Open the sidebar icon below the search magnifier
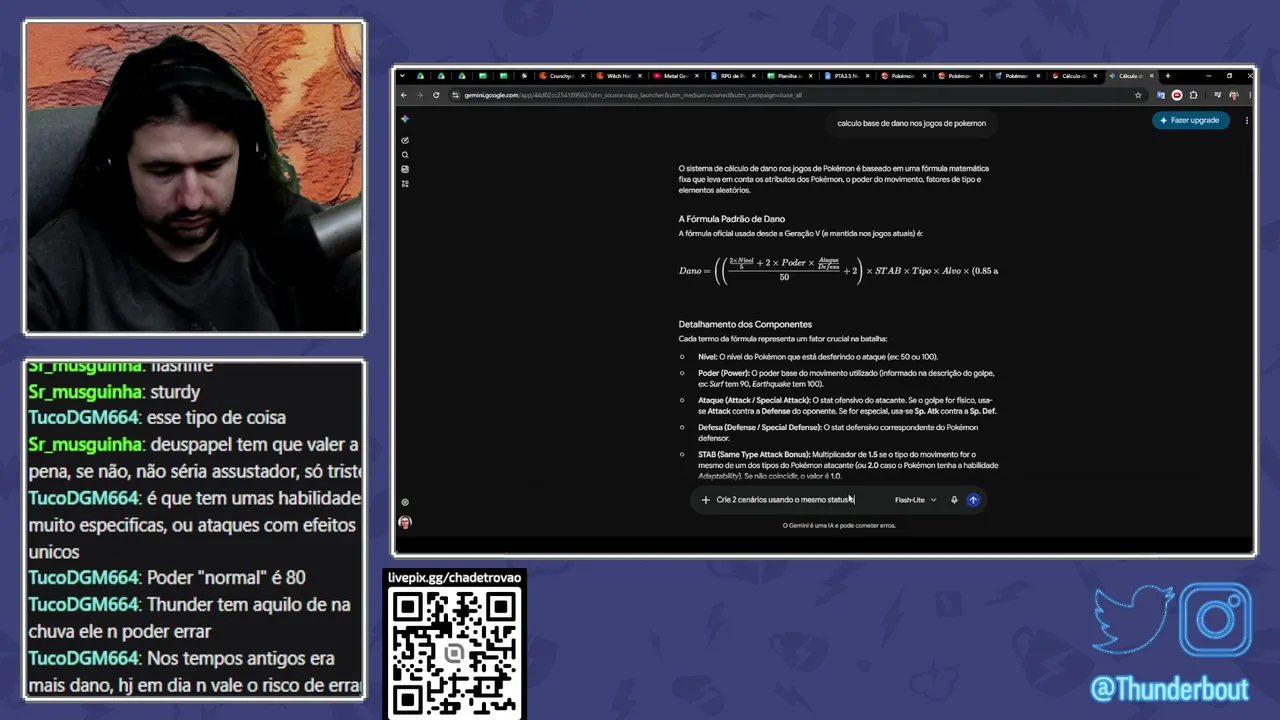The image size is (1280, 720). [405, 169]
